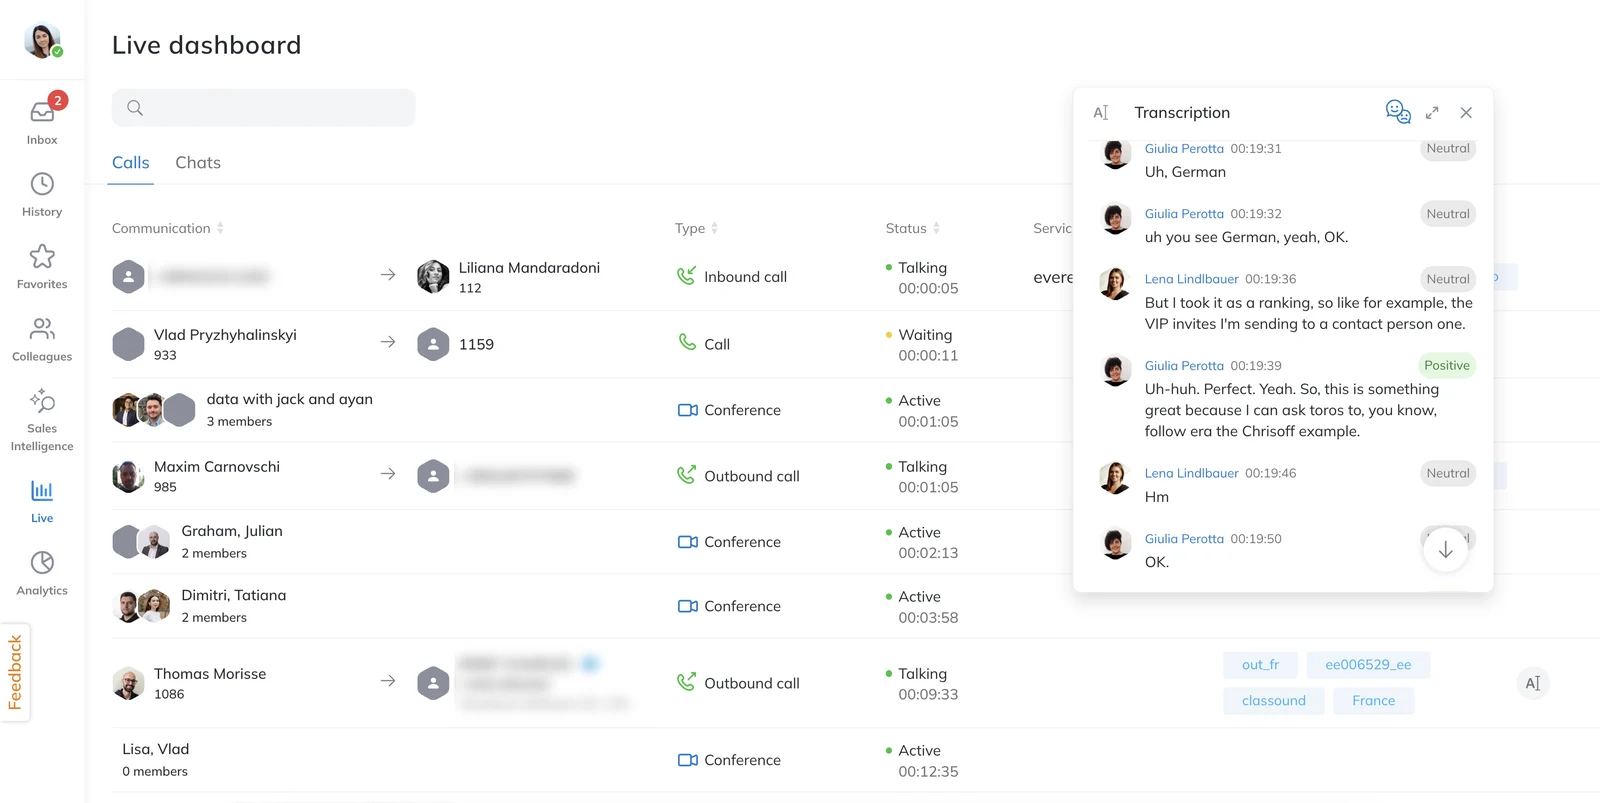Click the out_fr tag

click(x=1260, y=665)
